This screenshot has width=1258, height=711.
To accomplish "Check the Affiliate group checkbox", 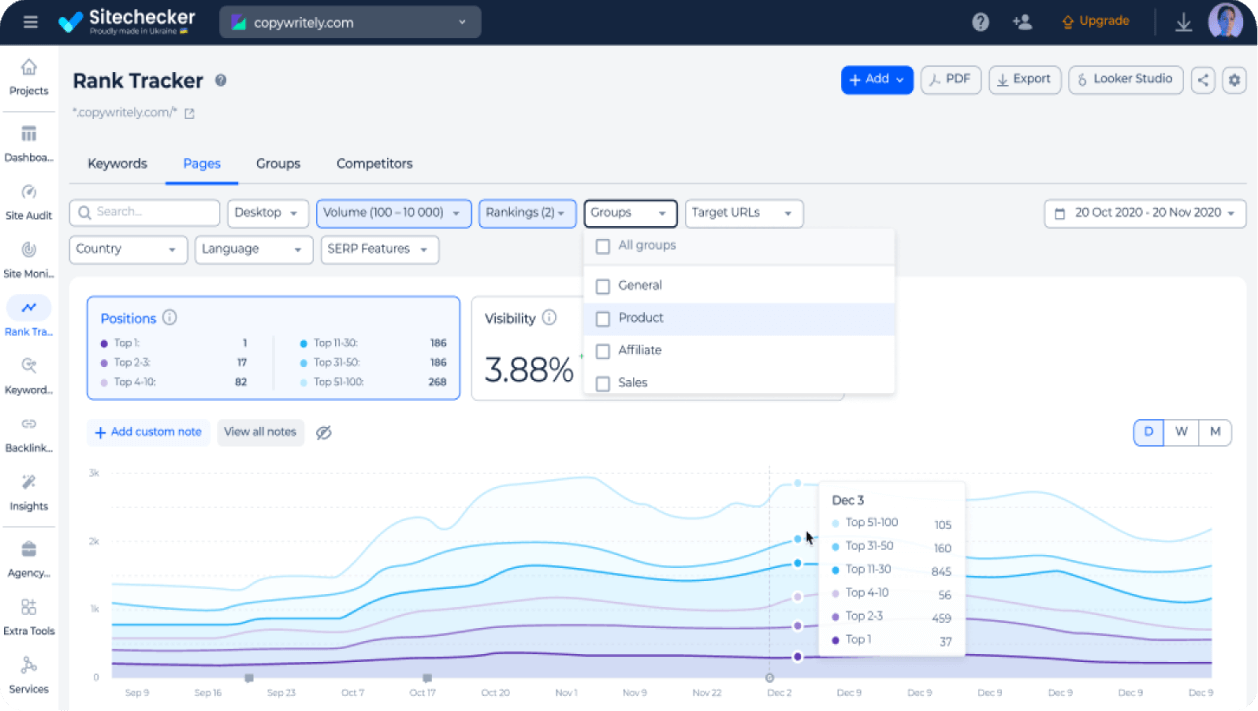I will click(x=603, y=351).
